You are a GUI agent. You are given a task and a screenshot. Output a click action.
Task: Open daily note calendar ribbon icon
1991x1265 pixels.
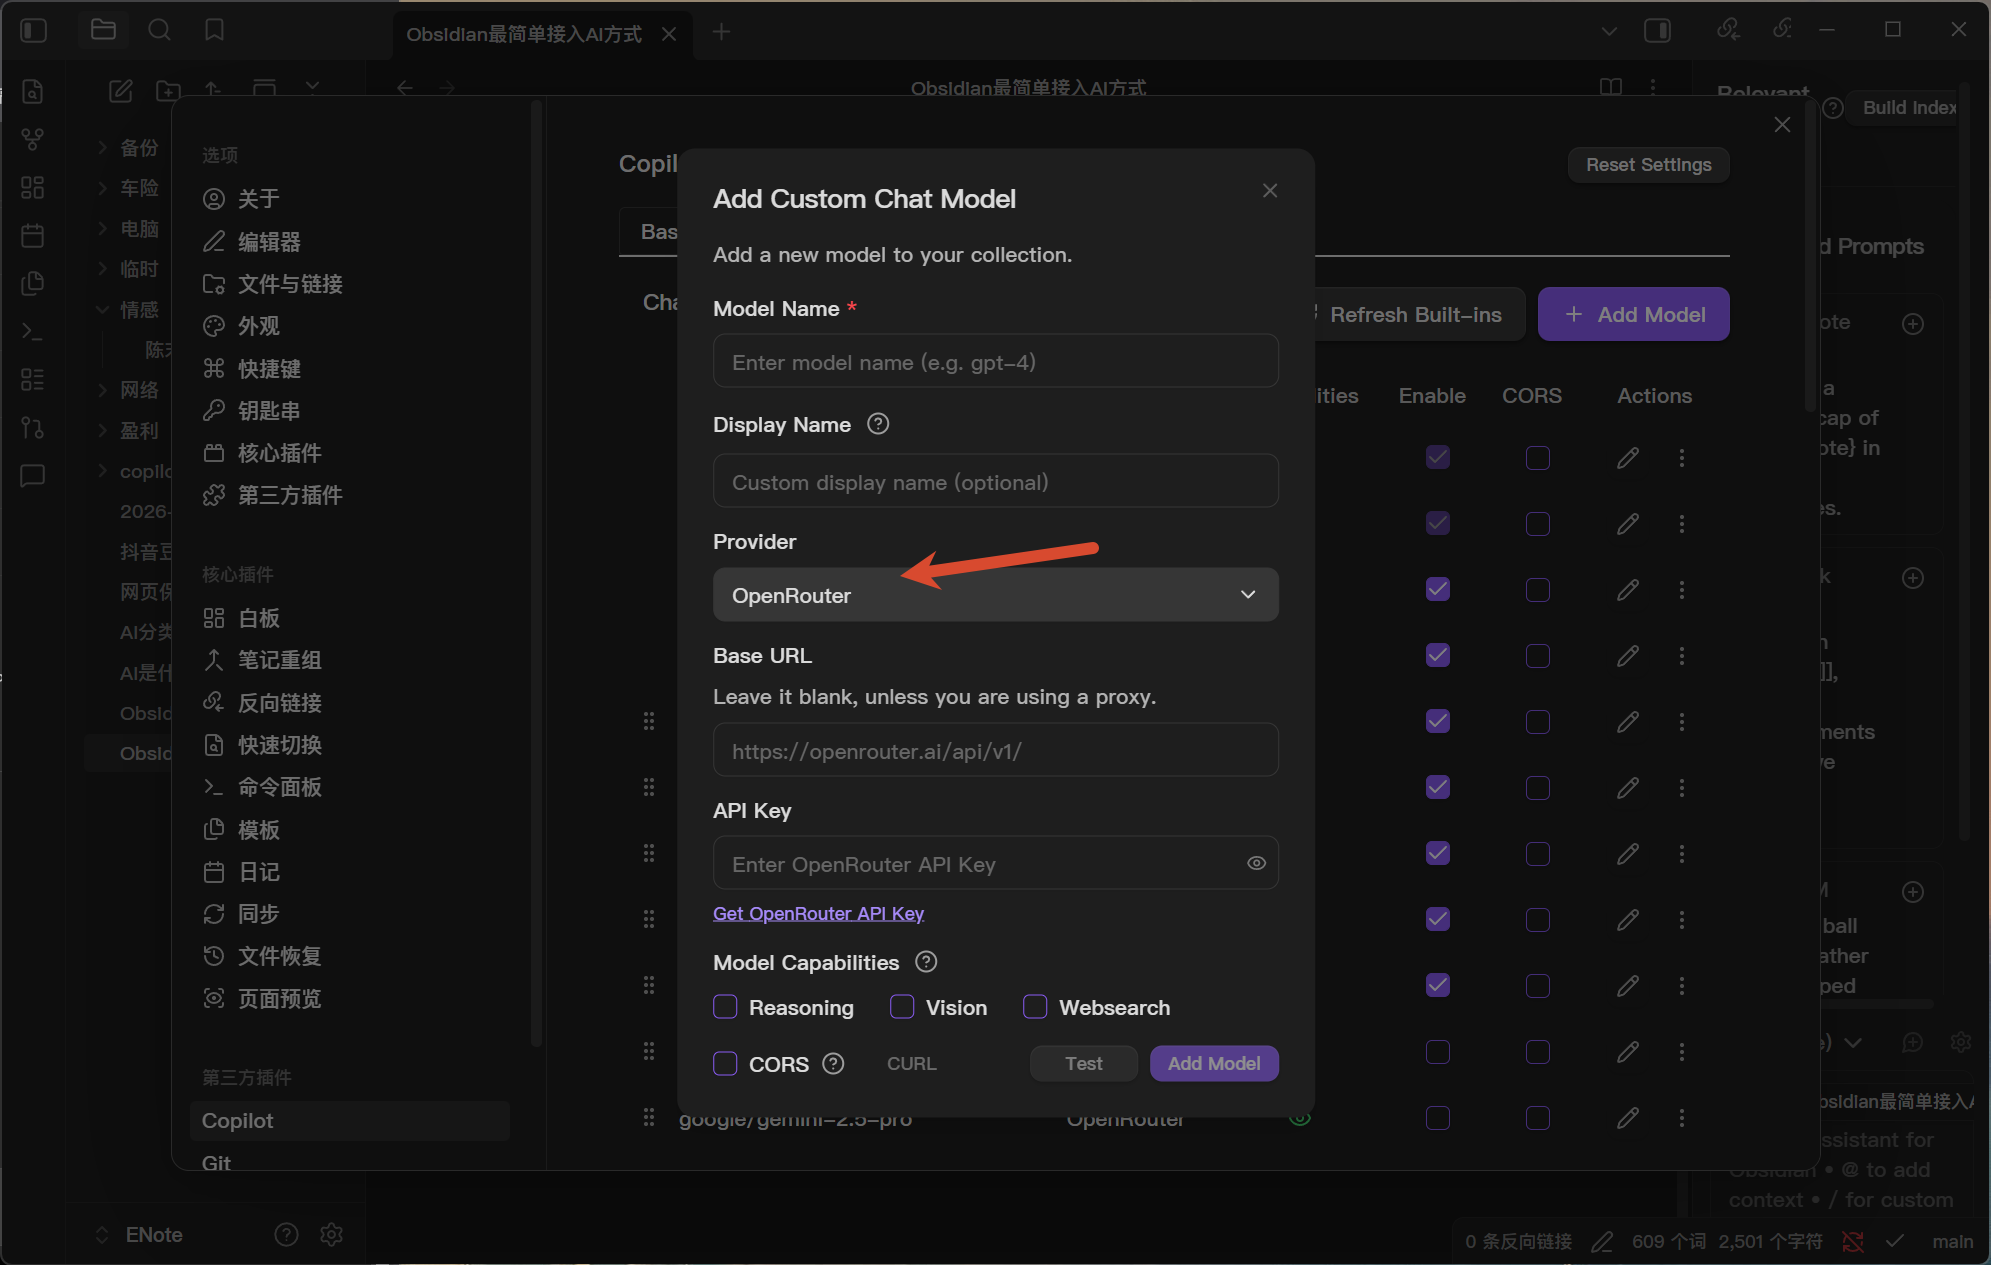[x=33, y=235]
